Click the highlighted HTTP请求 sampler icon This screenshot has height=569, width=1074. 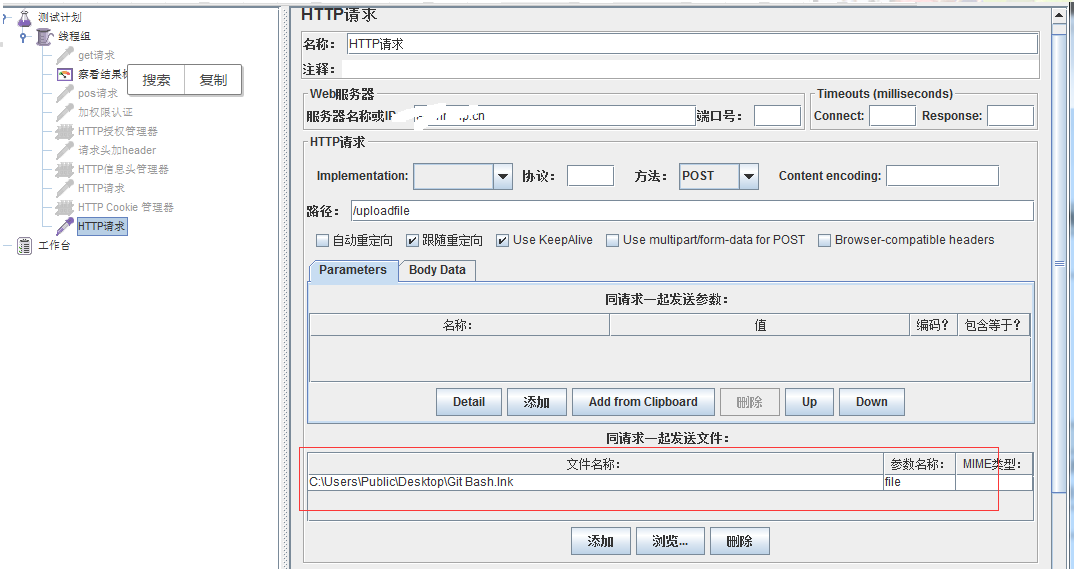point(65,226)
